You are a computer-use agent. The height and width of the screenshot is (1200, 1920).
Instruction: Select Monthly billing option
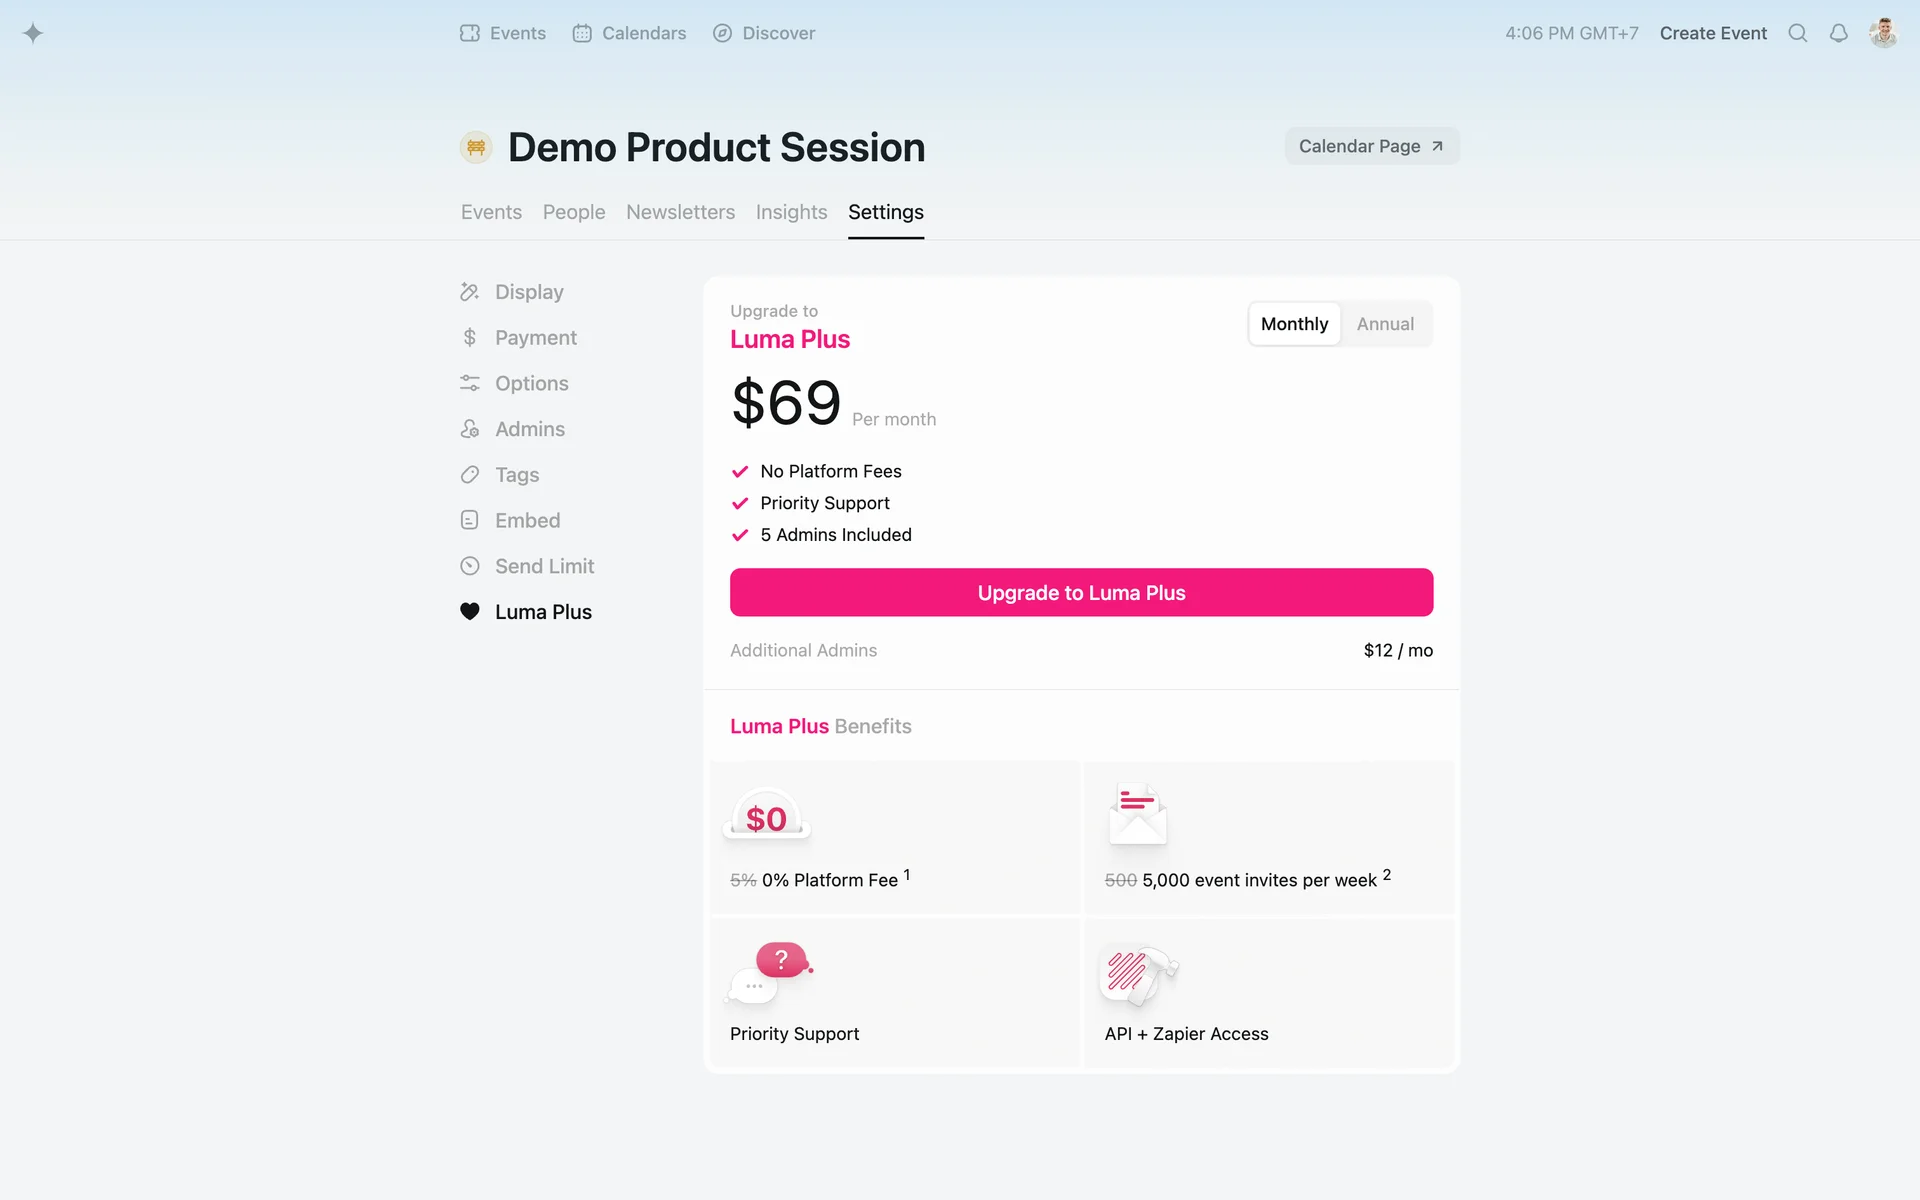(1294, 324)
